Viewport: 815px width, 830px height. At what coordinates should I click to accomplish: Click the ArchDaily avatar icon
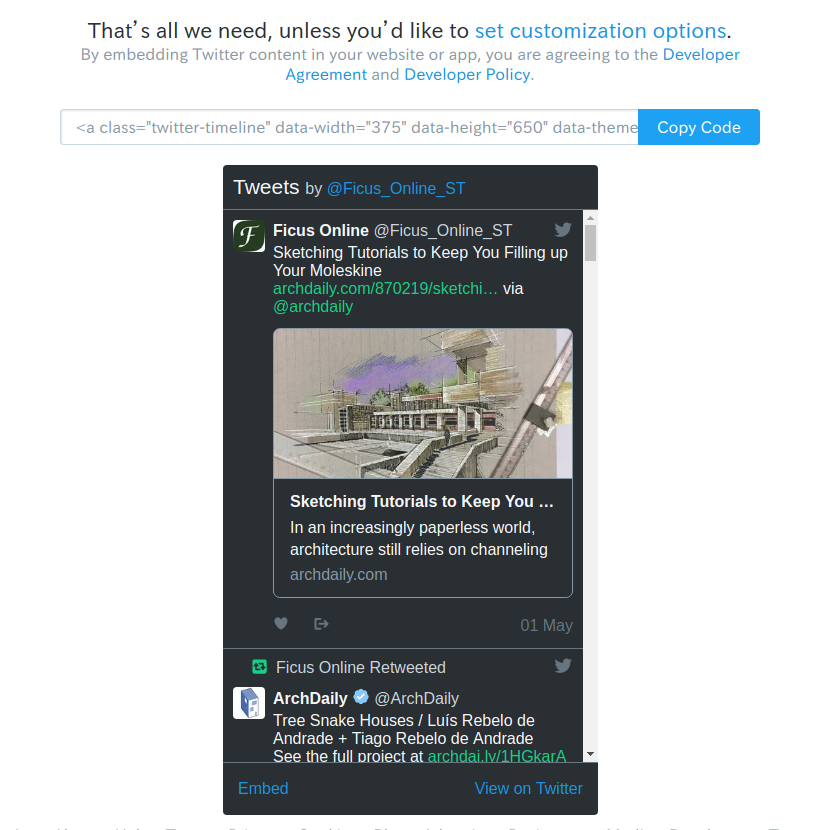click(249, 703)
